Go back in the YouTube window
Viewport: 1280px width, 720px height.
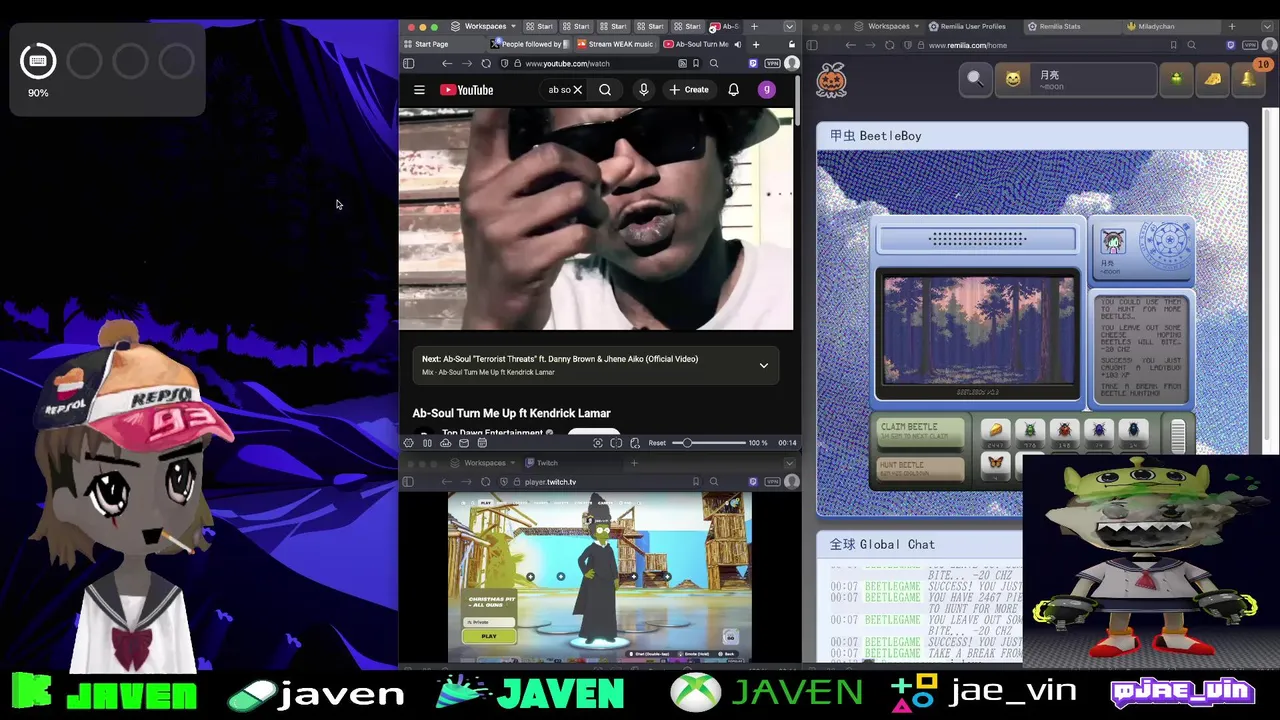[447, 63]
